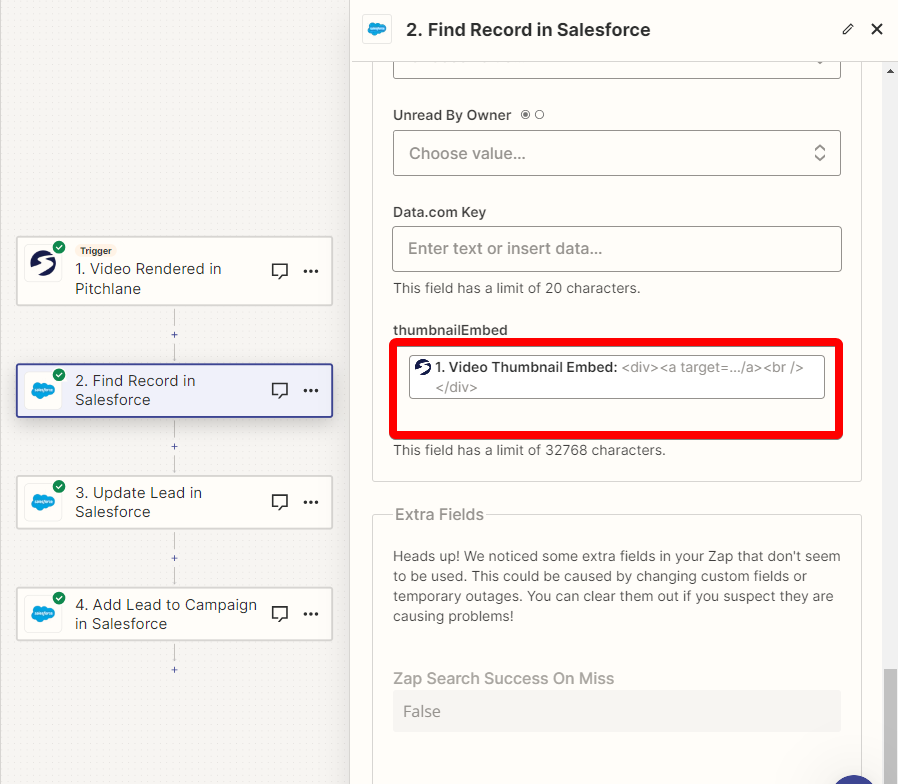Open the Unread By Owner value dropdown
Image resolution: width=898 pixels, height=784 pixels.
click(617, 153)
